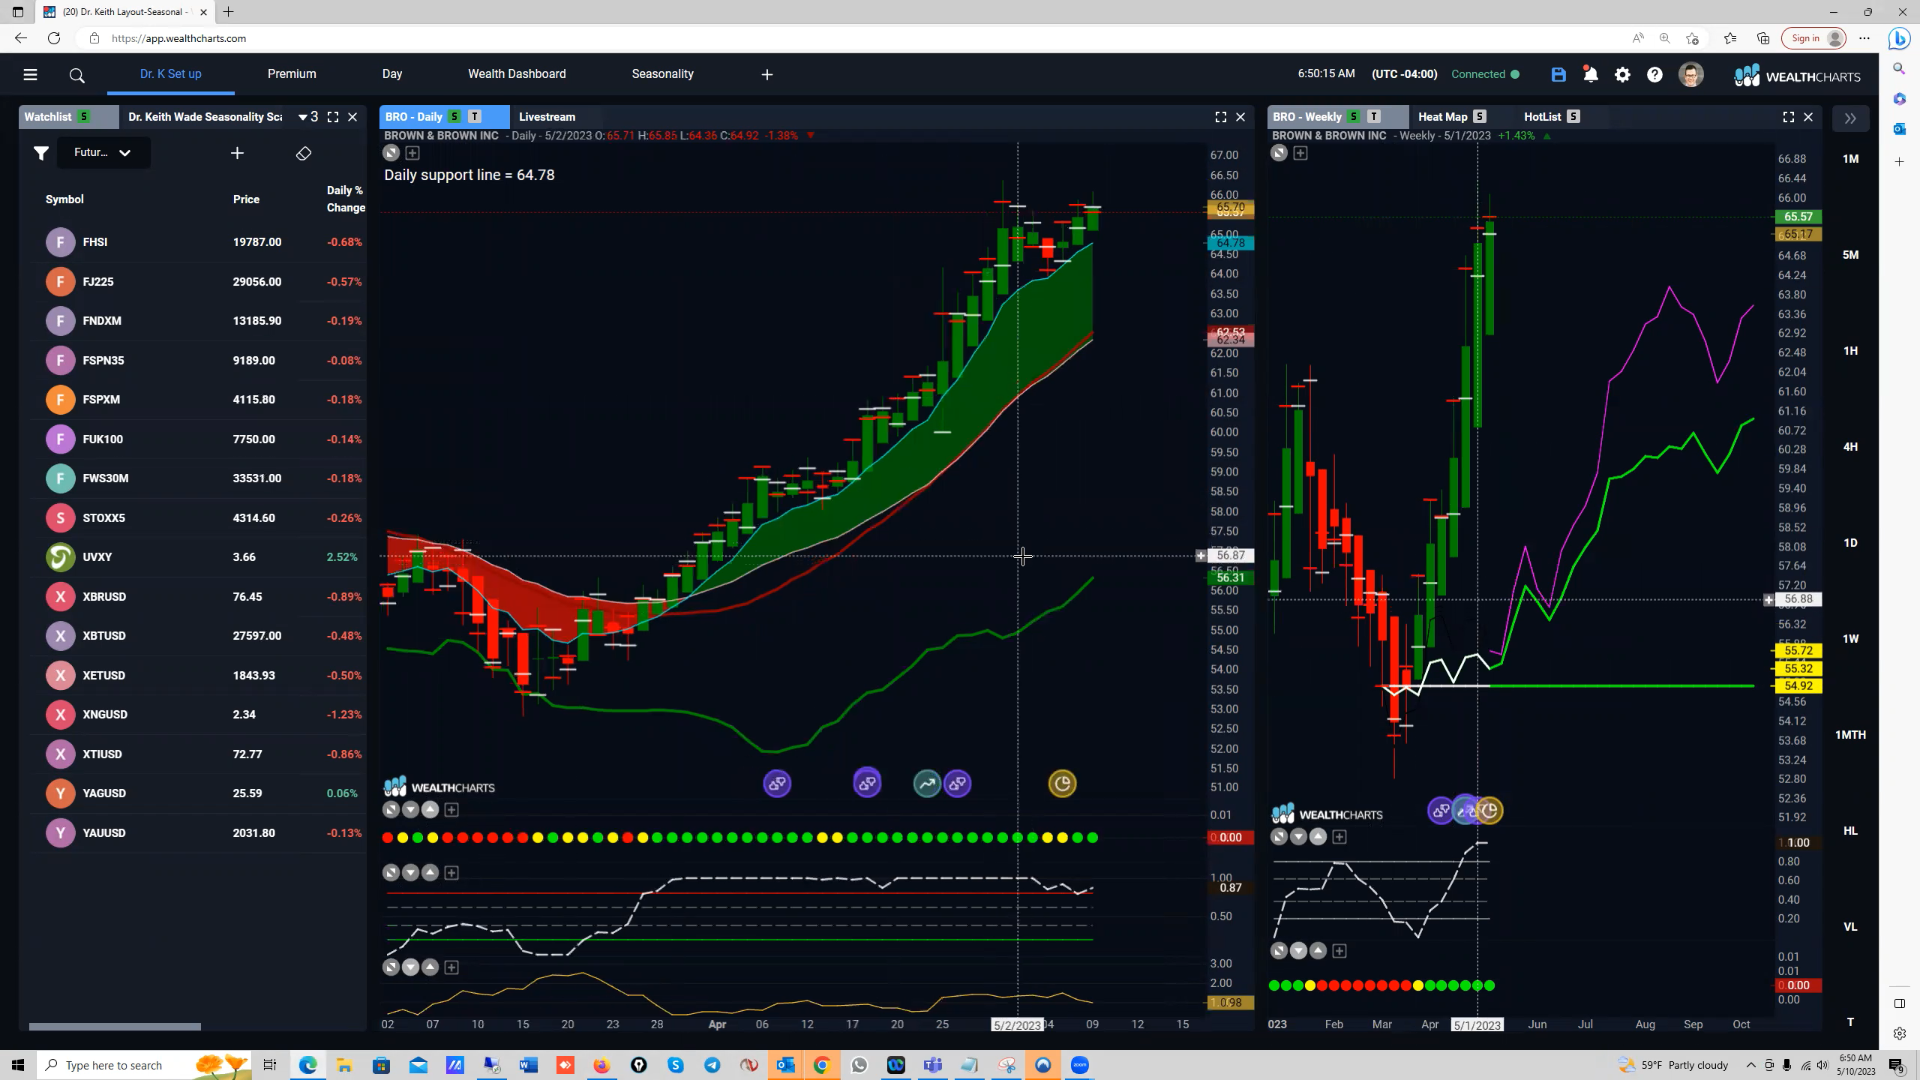Add indicator to weekly main chart pane
1920x1080 pixels.
1300,153
